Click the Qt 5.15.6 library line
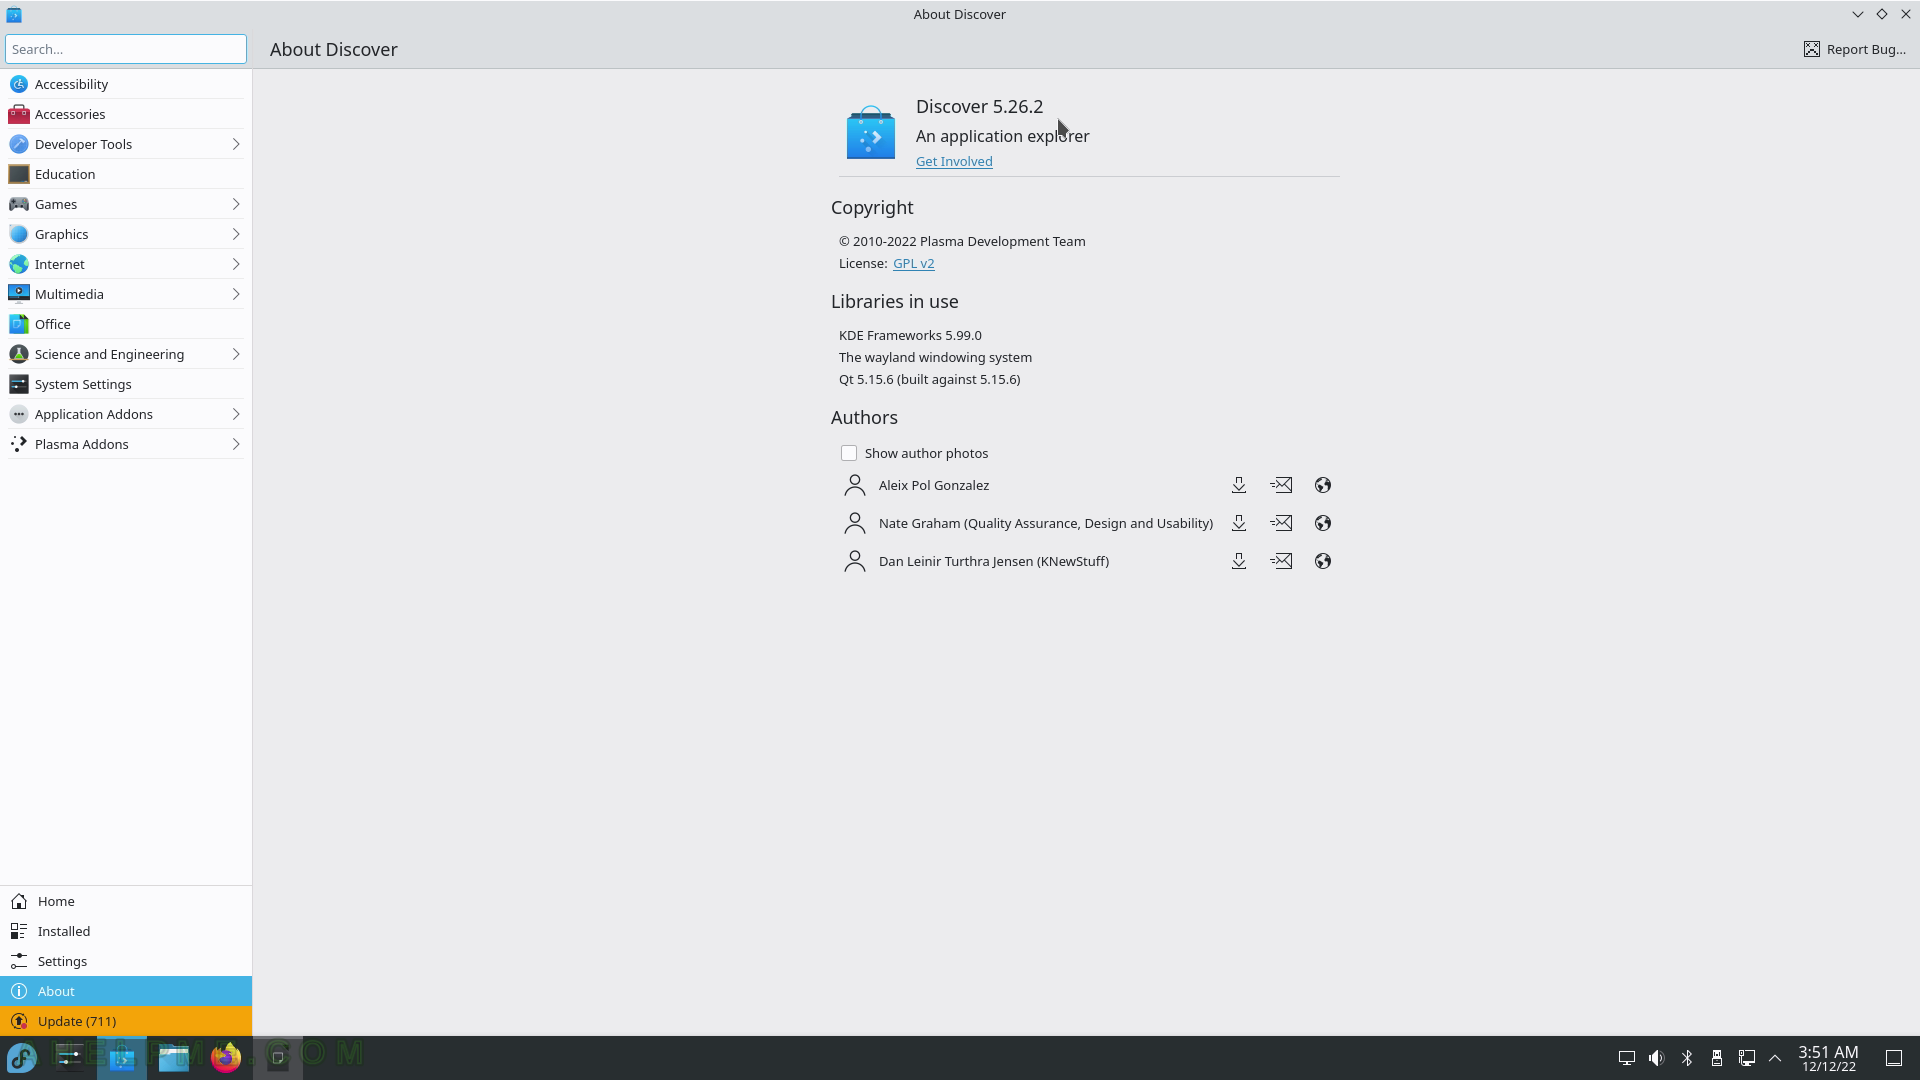Screen dimensions: 1920x1080 [x=929, y=379]
